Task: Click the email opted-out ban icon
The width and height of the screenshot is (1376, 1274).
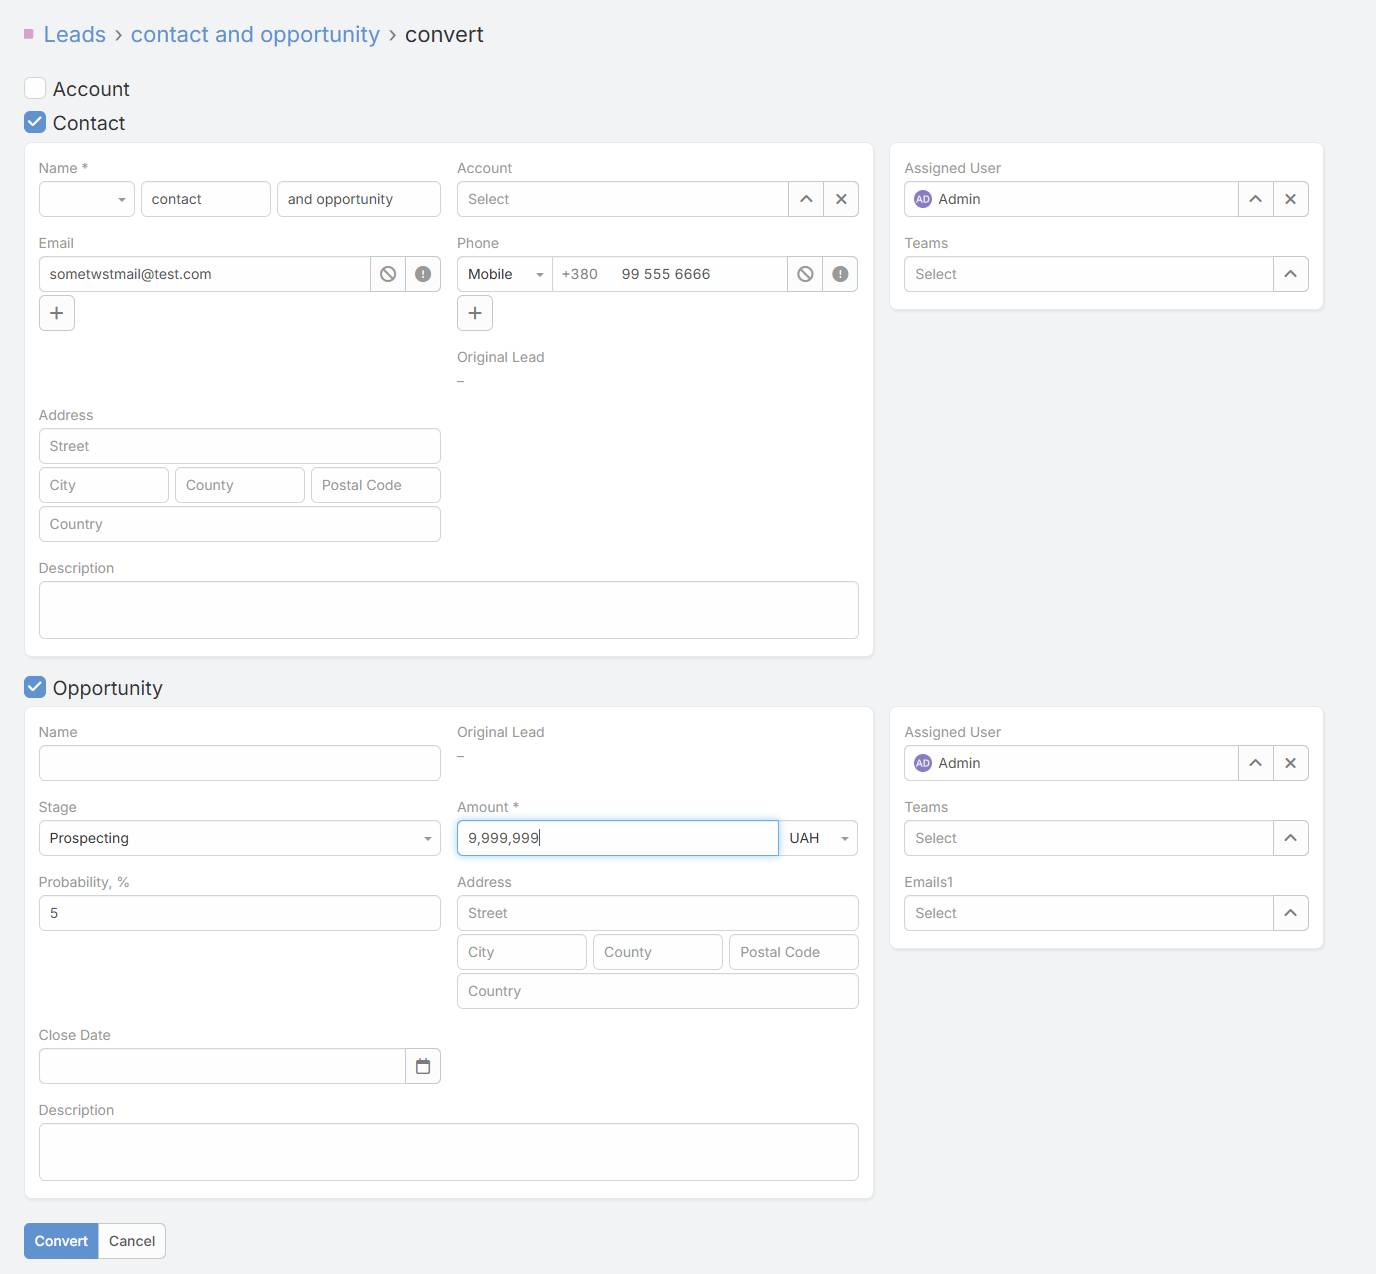Action: tap(388, 274)
